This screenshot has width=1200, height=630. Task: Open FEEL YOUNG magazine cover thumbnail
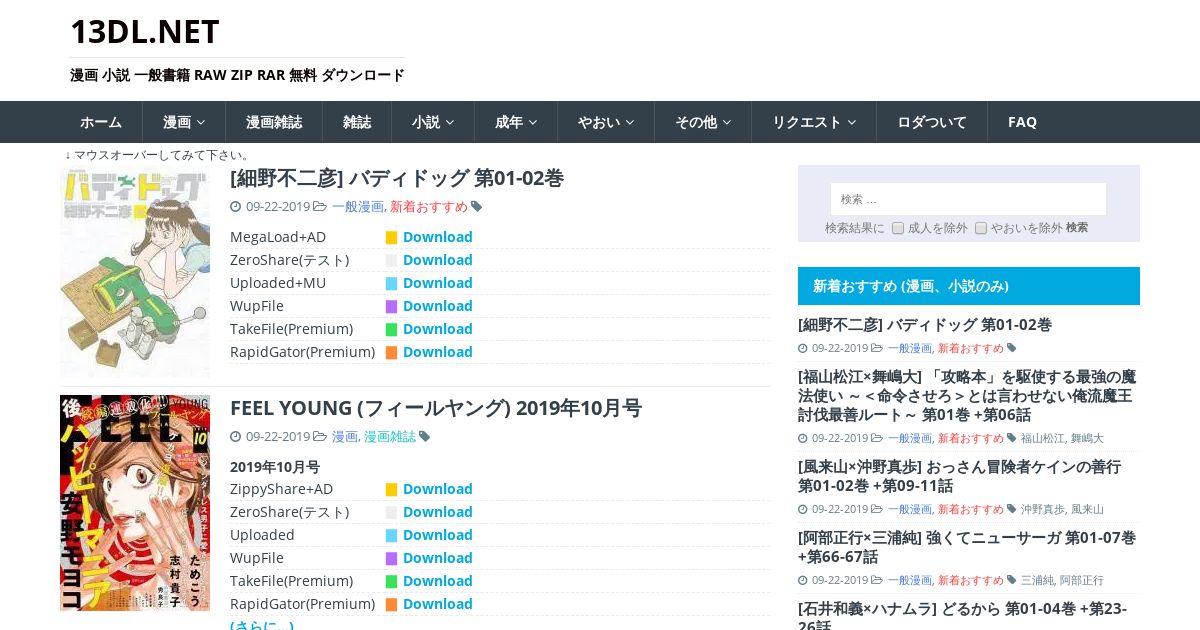(135, 503)
